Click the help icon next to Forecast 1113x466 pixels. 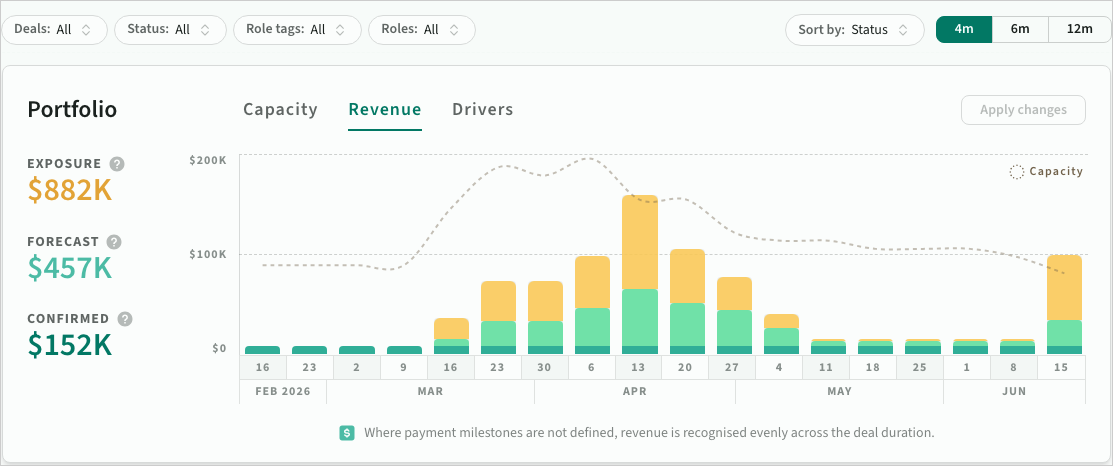point(114,242)
